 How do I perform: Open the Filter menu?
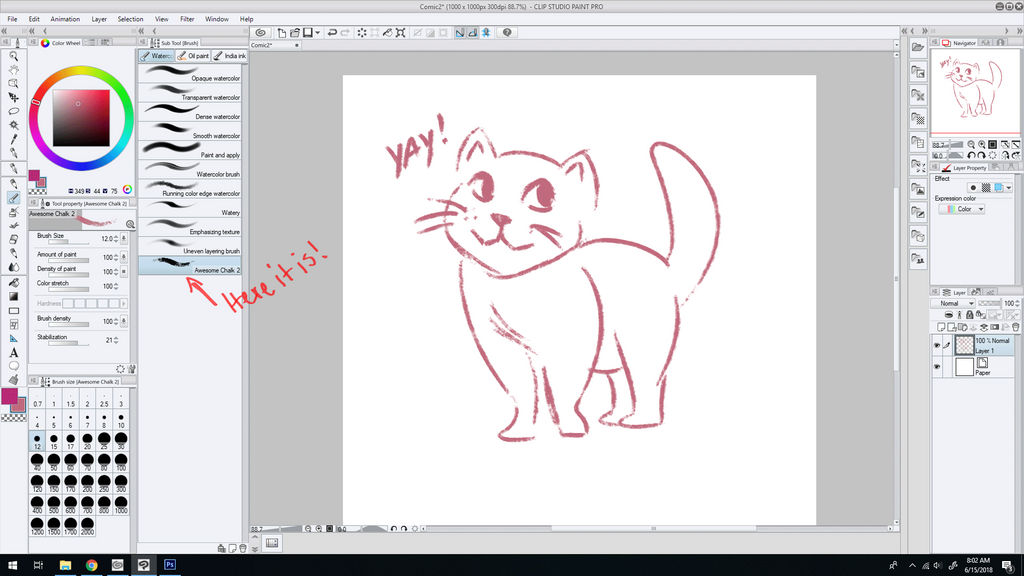(187, 19)
